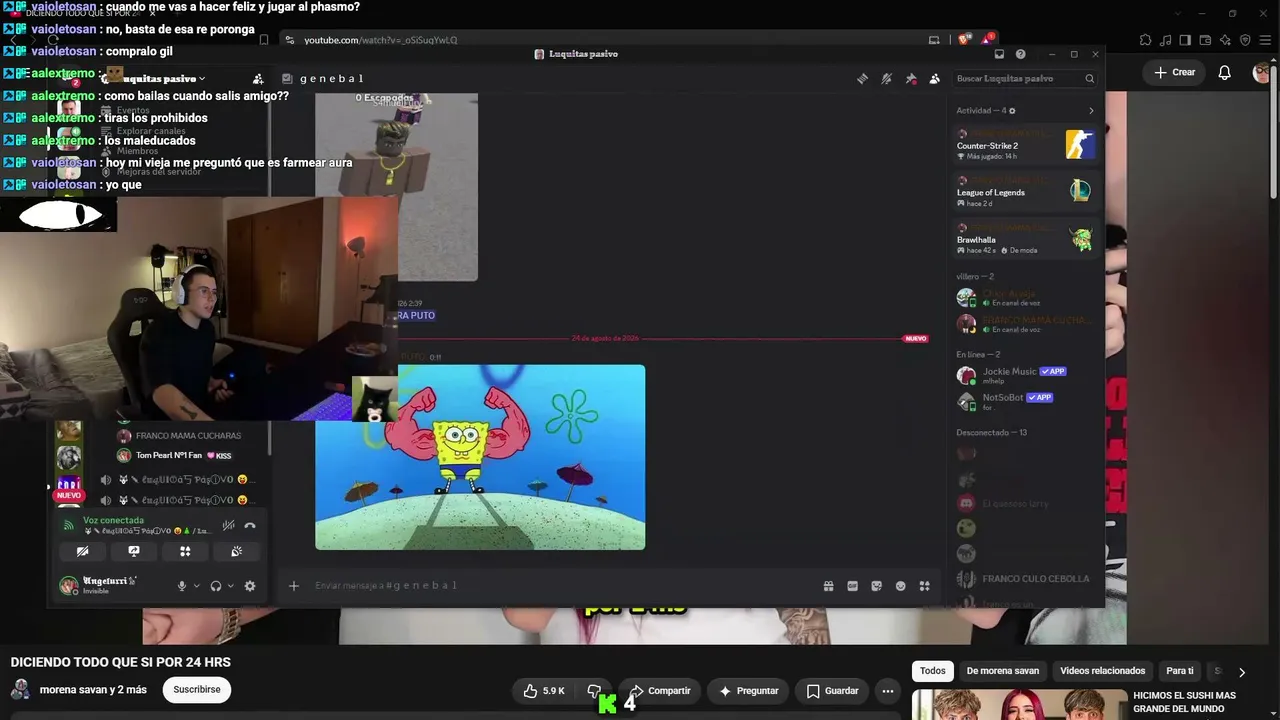Start screen share in Discord voice panel
The width and height of the screenshot is (1280, 720).
click(x=134, y=551)
